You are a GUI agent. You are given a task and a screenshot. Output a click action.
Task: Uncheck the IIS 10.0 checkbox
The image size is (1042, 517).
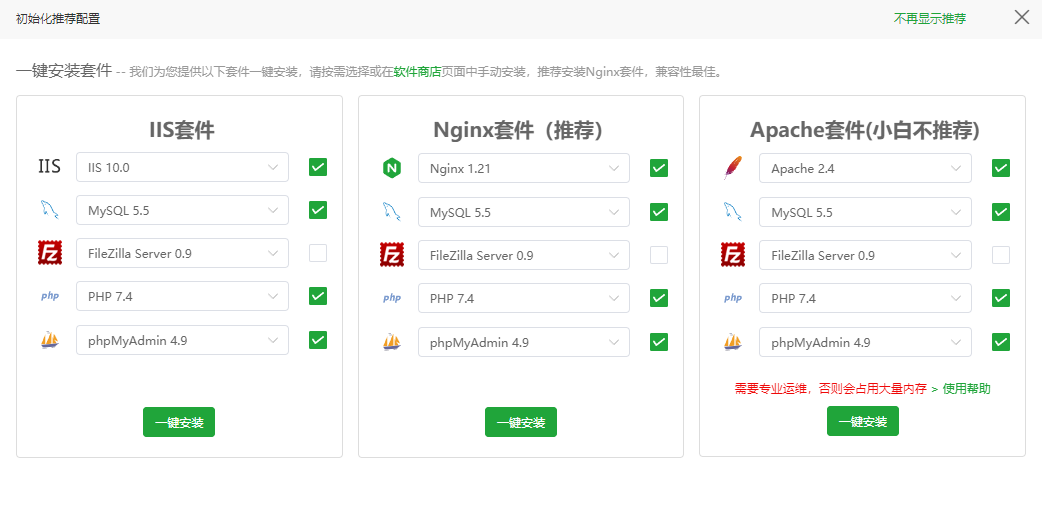pyautogui.click(x=318, y=167)
